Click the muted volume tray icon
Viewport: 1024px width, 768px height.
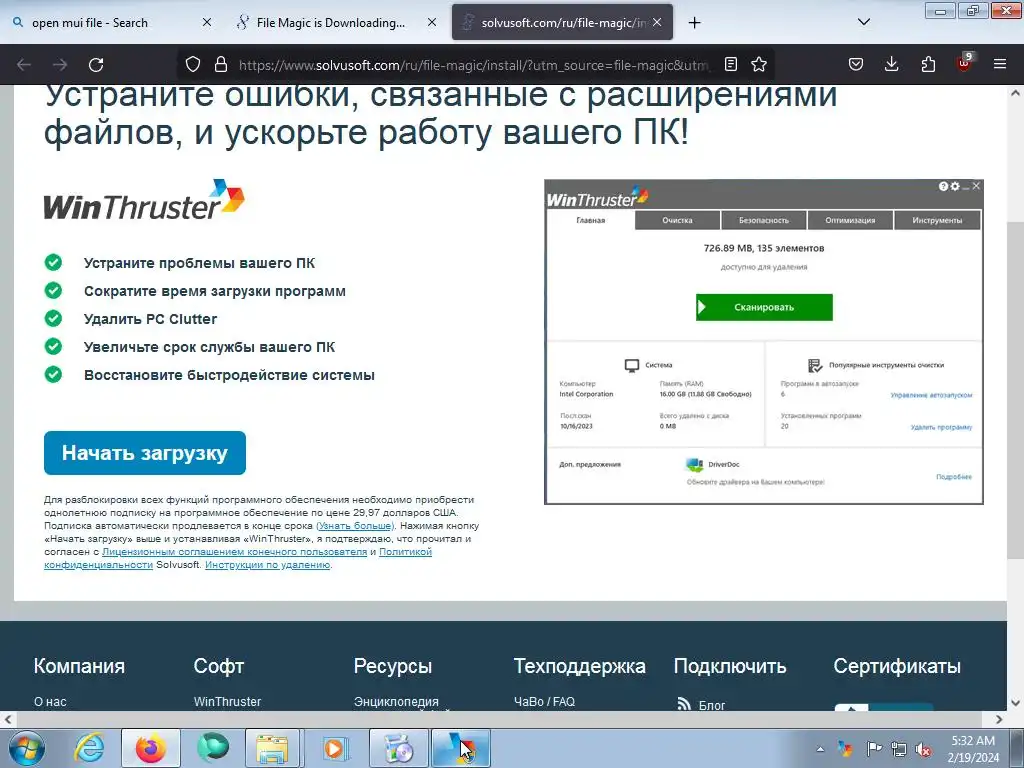(923, 749)
